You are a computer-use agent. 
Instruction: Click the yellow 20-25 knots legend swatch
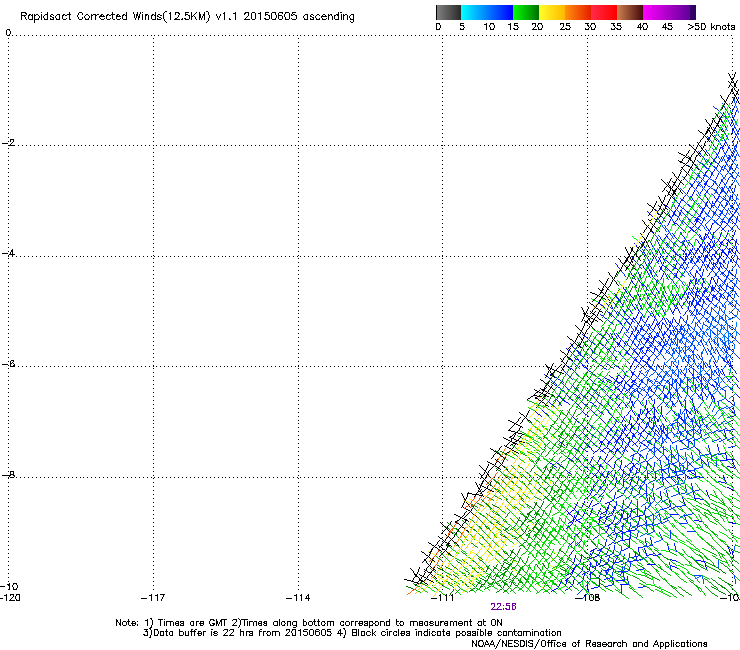point(552,12)
